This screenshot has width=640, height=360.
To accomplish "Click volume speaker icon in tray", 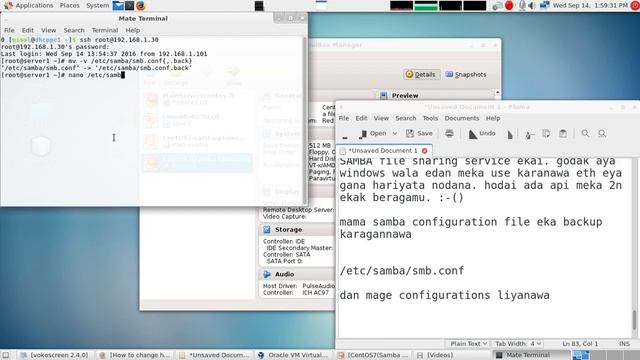I will tap(531, 5).
